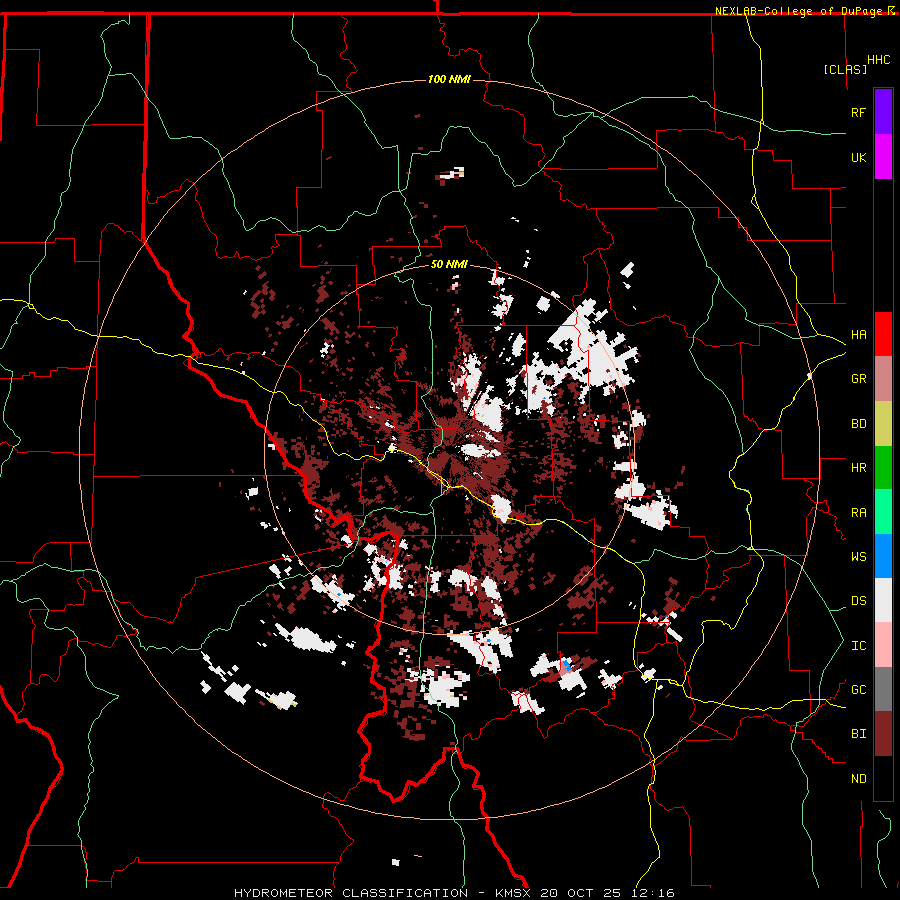Click the HA red legend swatch
This screenshot has height=900, width=900.
(x=883, y=334)
